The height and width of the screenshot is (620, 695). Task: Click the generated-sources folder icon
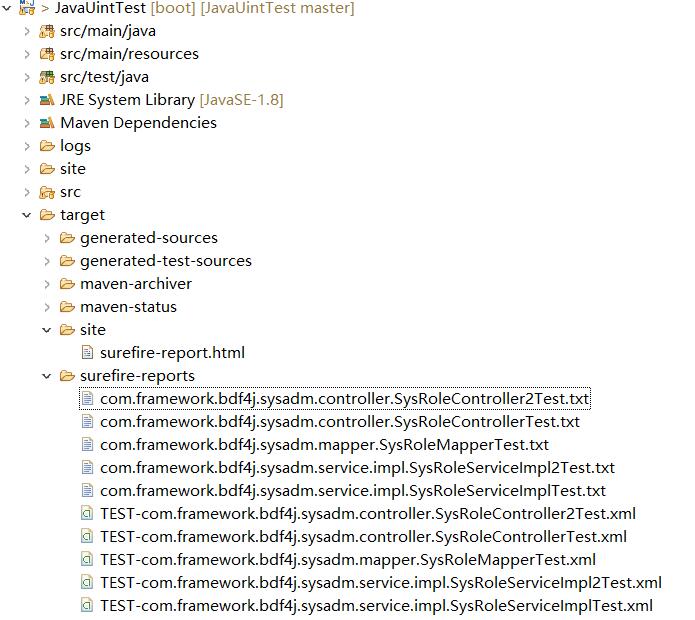point(67,238)
